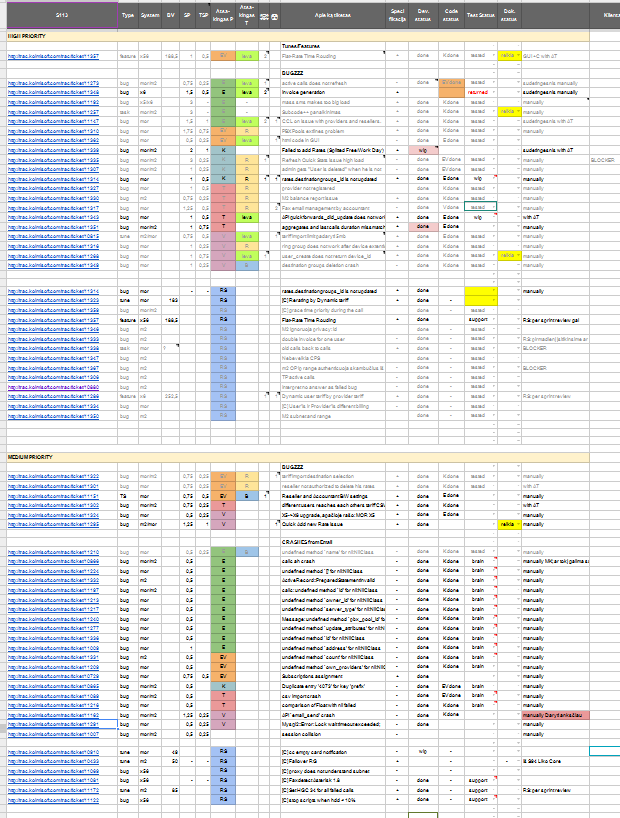Select the header icon cell beside Atsakingas T

click(264, 16)
